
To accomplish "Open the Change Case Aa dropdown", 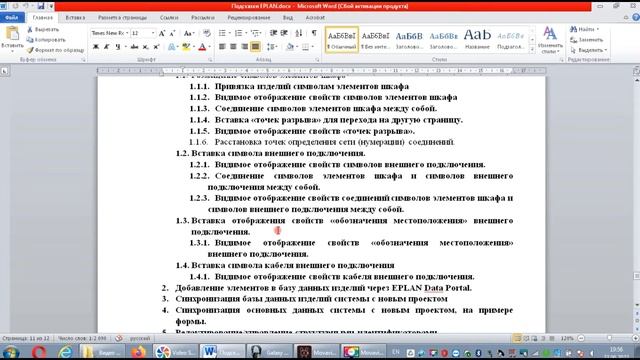I will (x=189, y=33).
